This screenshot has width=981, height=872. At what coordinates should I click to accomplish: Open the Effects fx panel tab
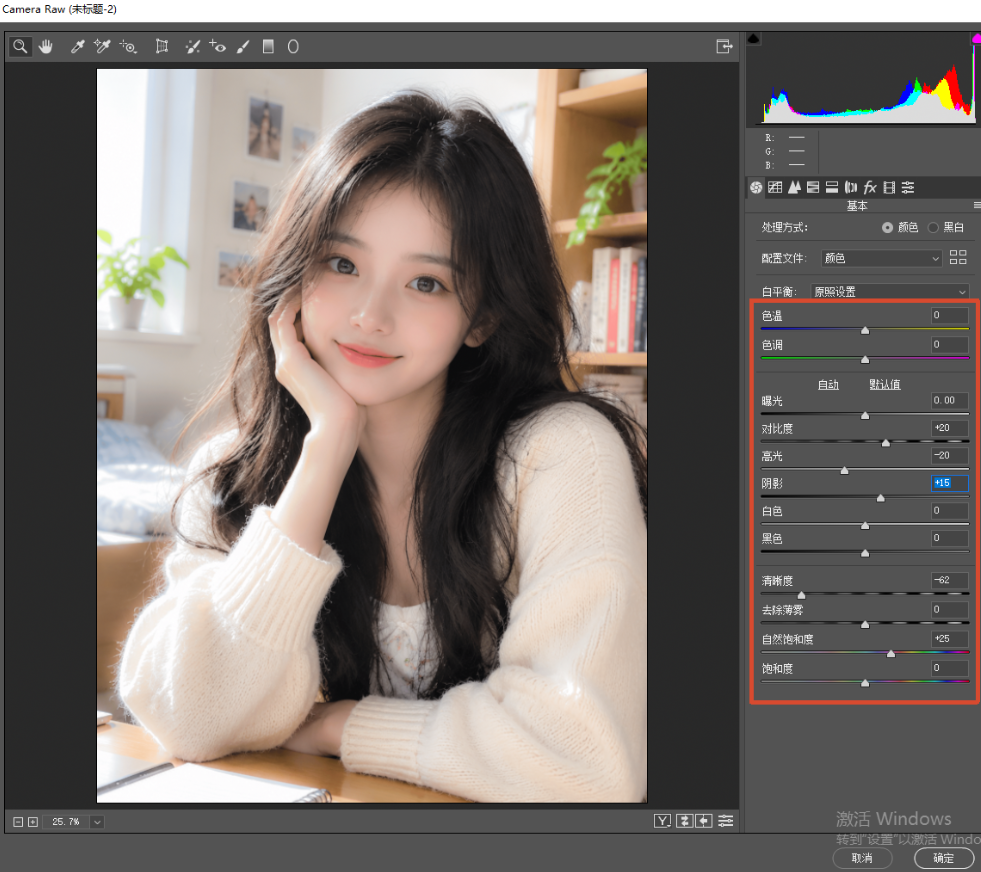coord(870,187)
